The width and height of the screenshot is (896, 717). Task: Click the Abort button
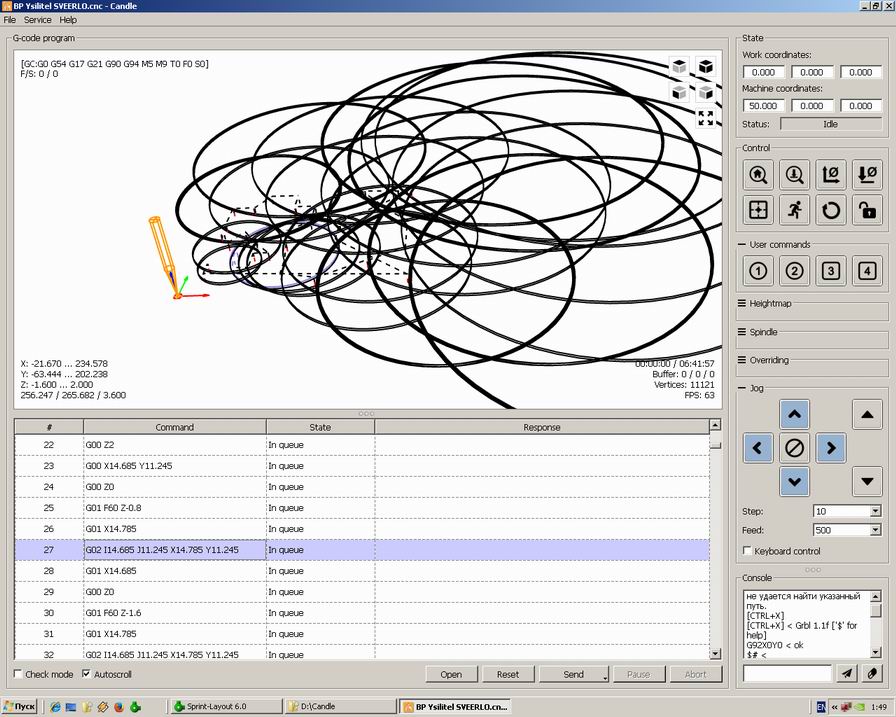click(696, 674)
